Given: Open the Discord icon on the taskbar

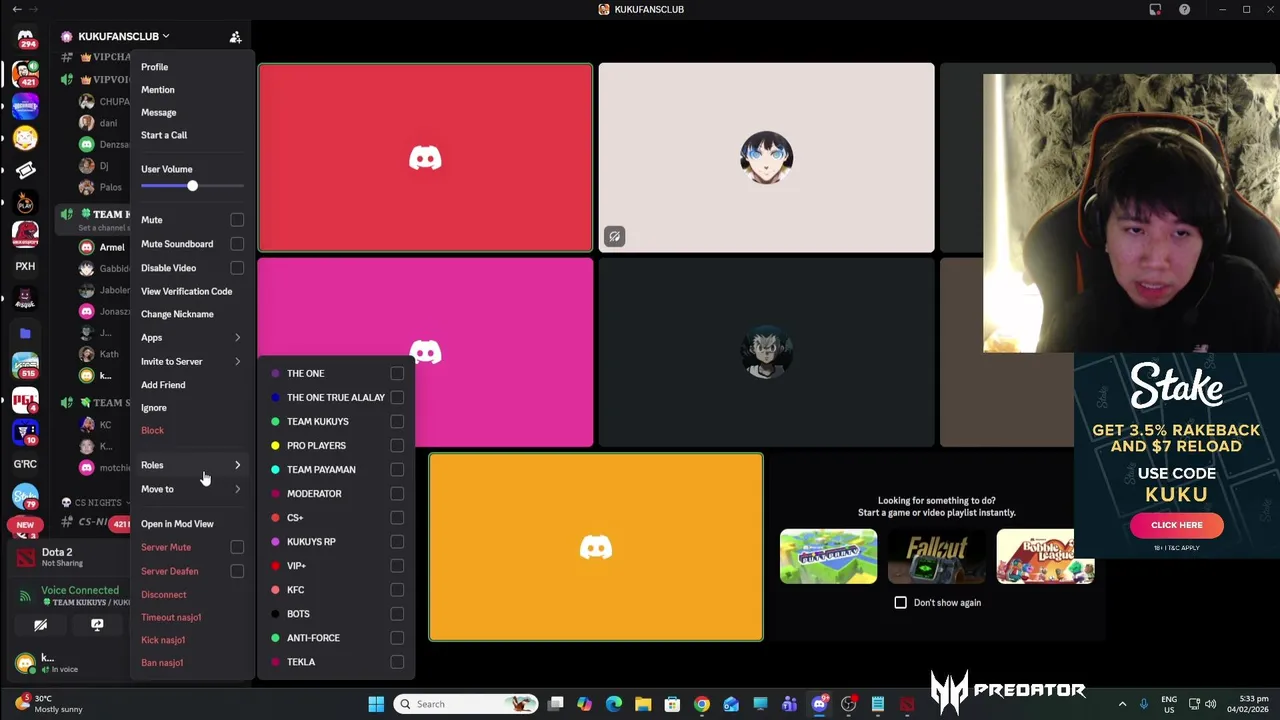Looking at the screenshot, I should point(819,704).
